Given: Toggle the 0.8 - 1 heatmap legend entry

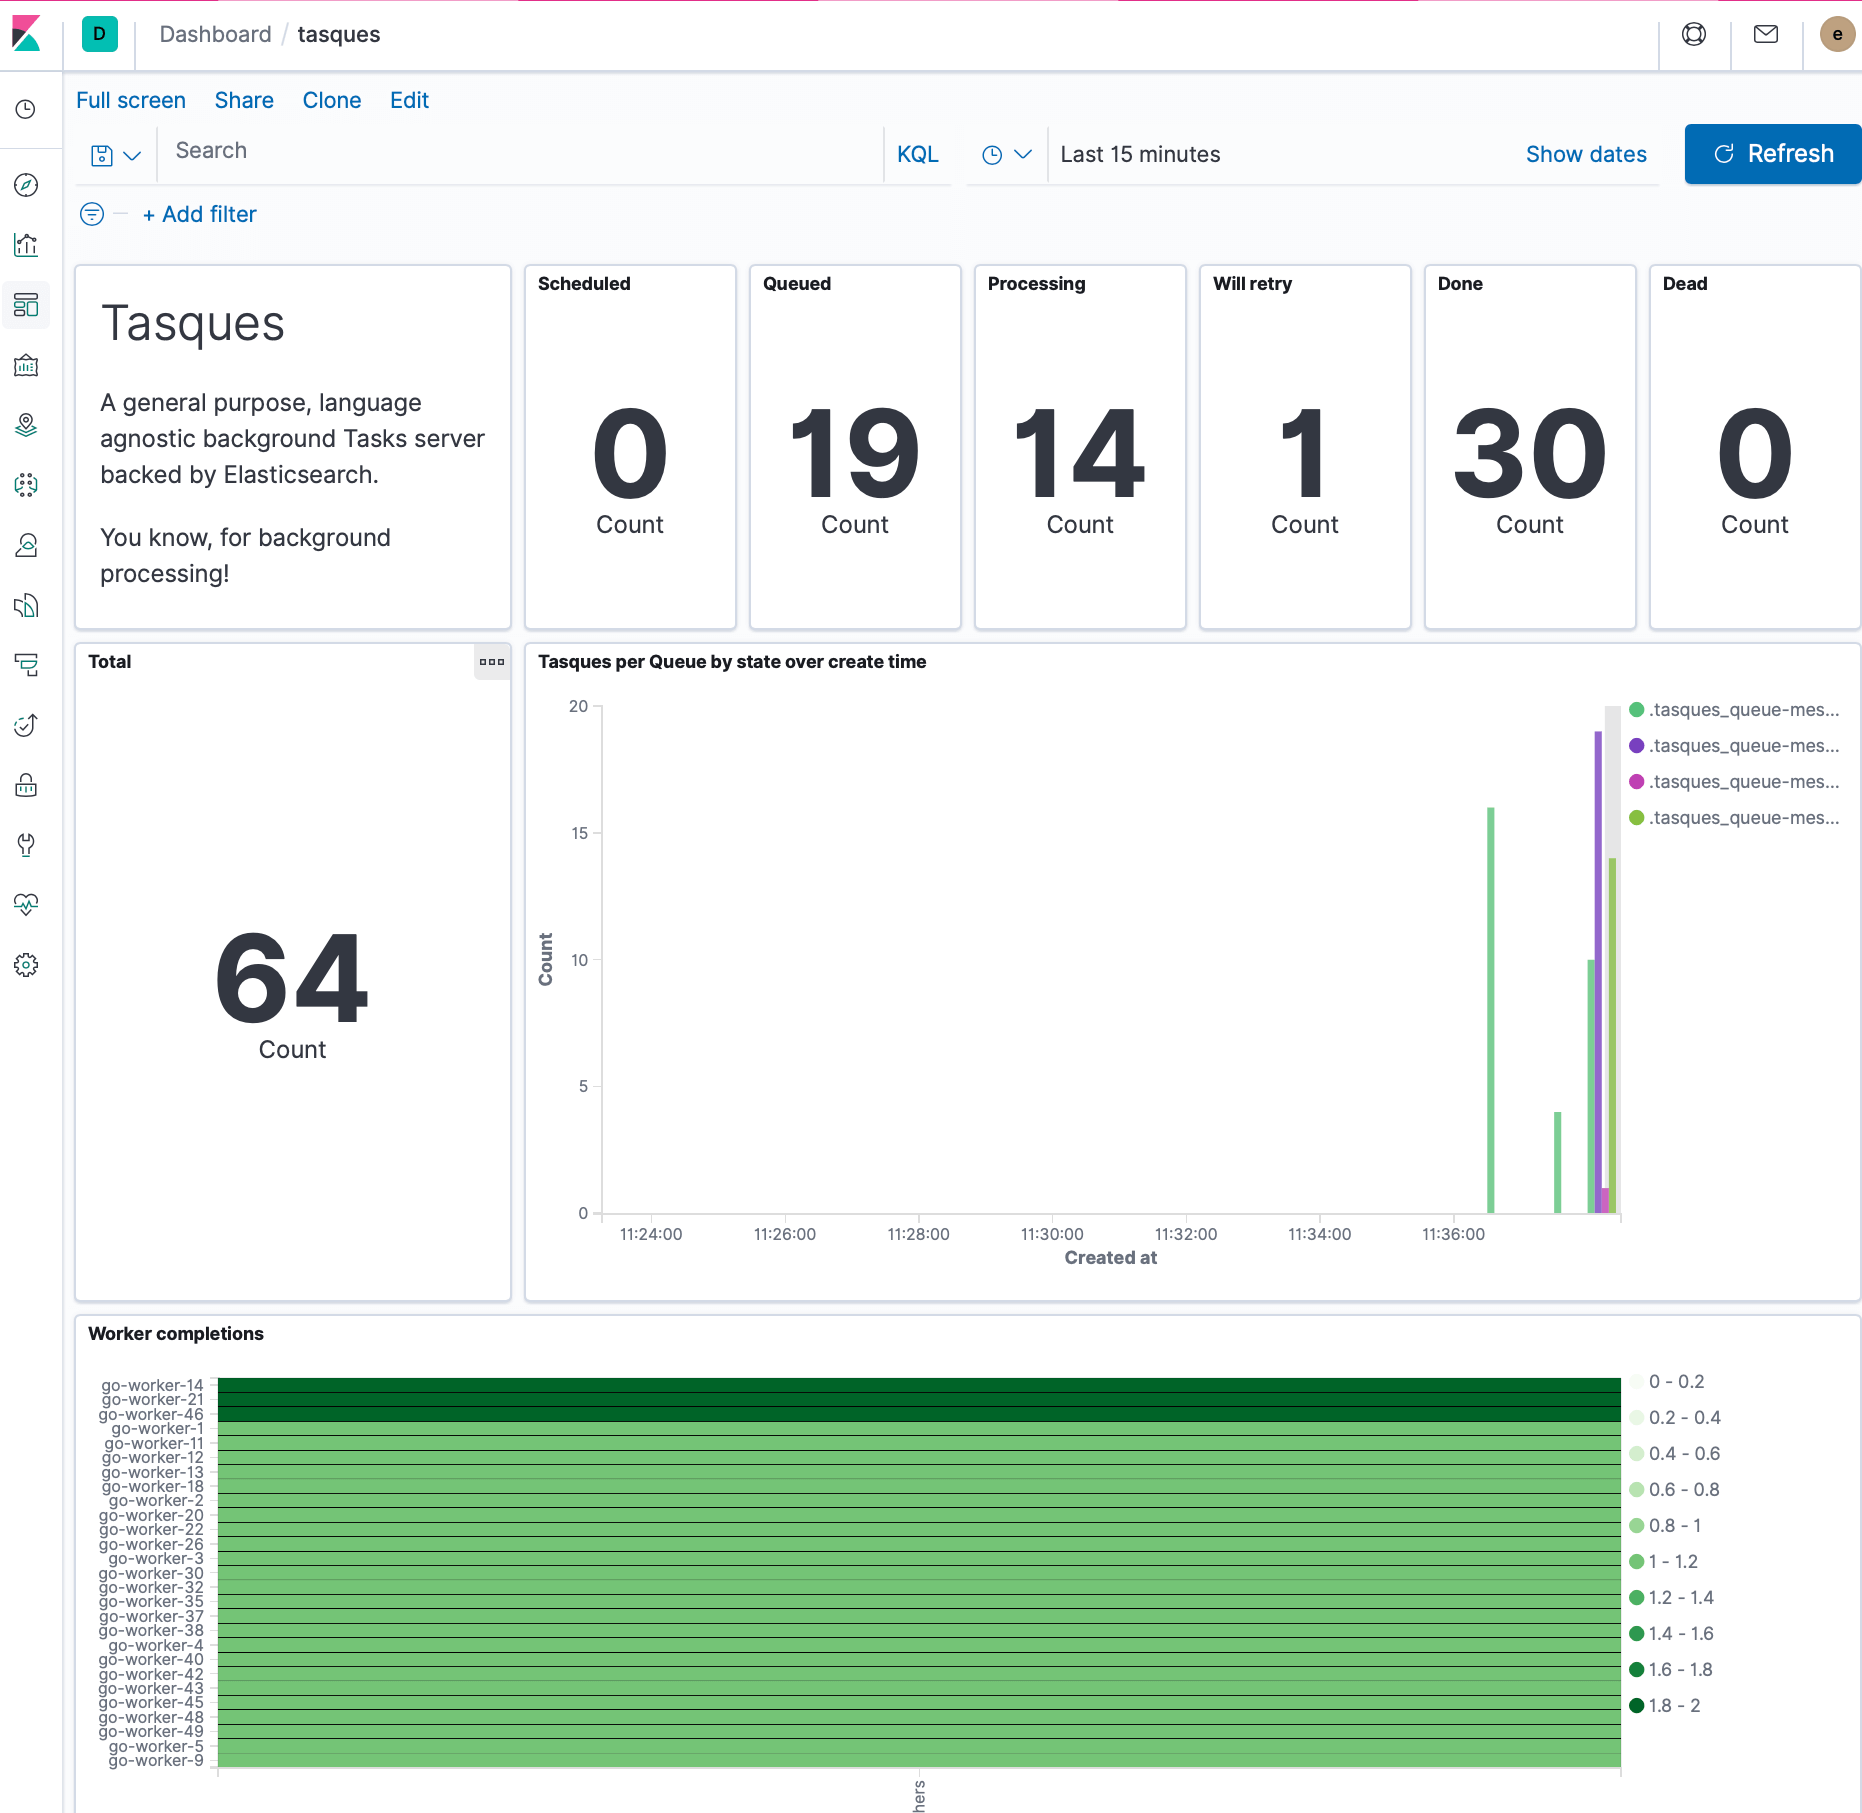Looking at the screenshot, I should [1666, 1526].
